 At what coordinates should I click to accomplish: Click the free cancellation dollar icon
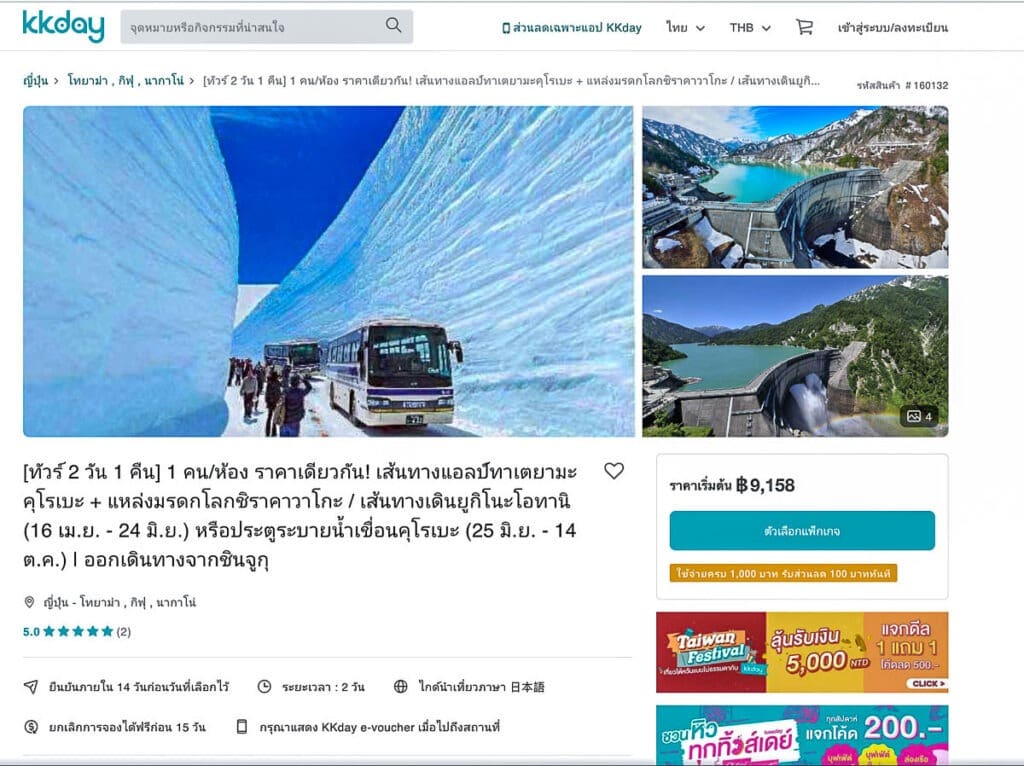pos(31,727)
